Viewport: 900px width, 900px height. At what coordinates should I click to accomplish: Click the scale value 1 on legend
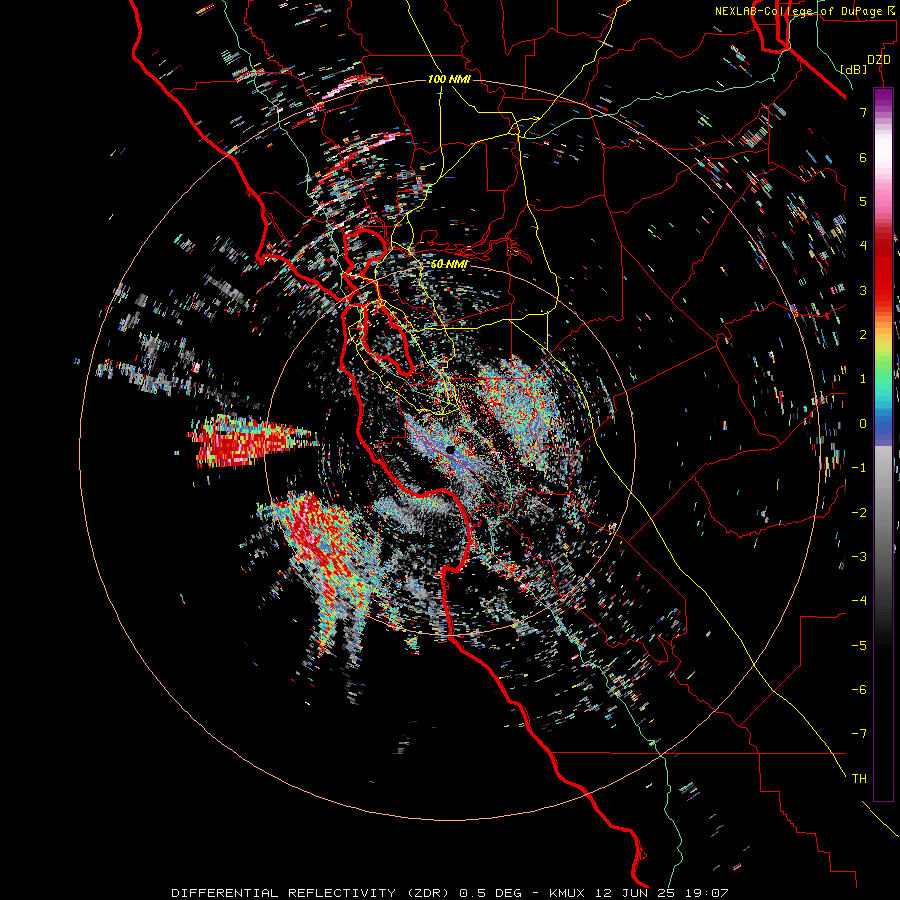point(863,379)
